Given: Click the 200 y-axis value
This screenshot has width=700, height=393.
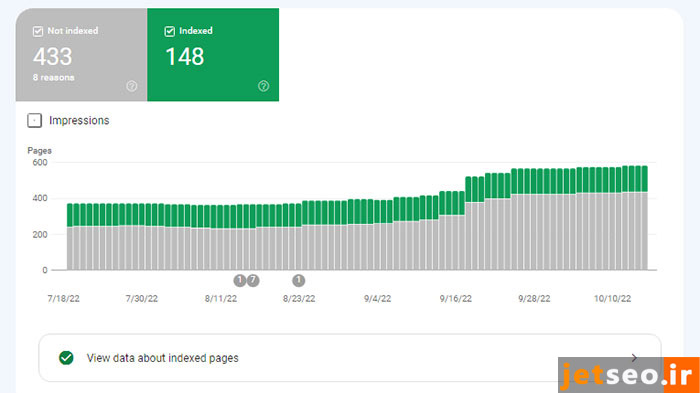Looking at the screenshot, I should [x=40, y=234].
